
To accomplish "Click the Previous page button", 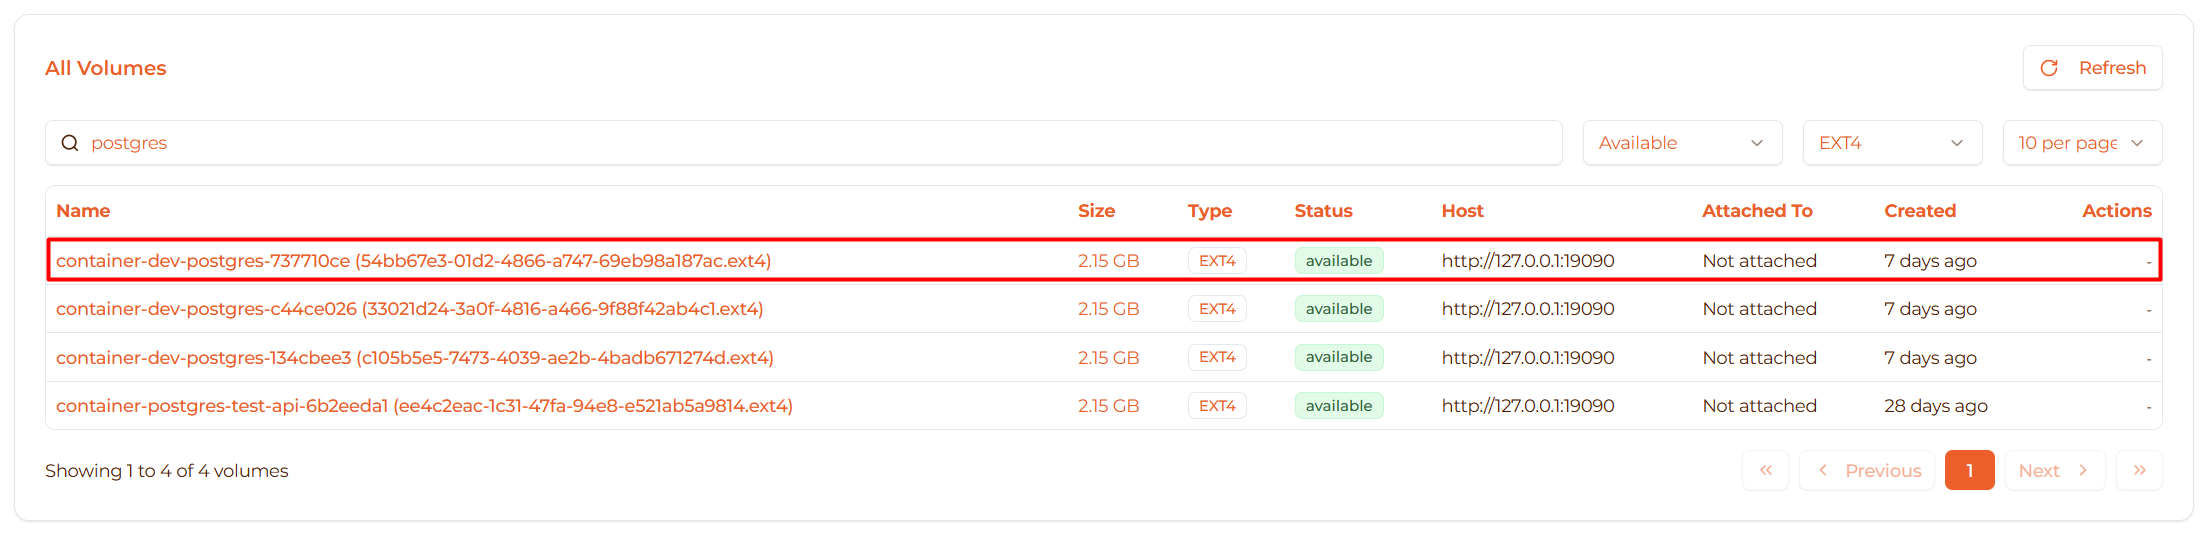I will pos(1867,470).
